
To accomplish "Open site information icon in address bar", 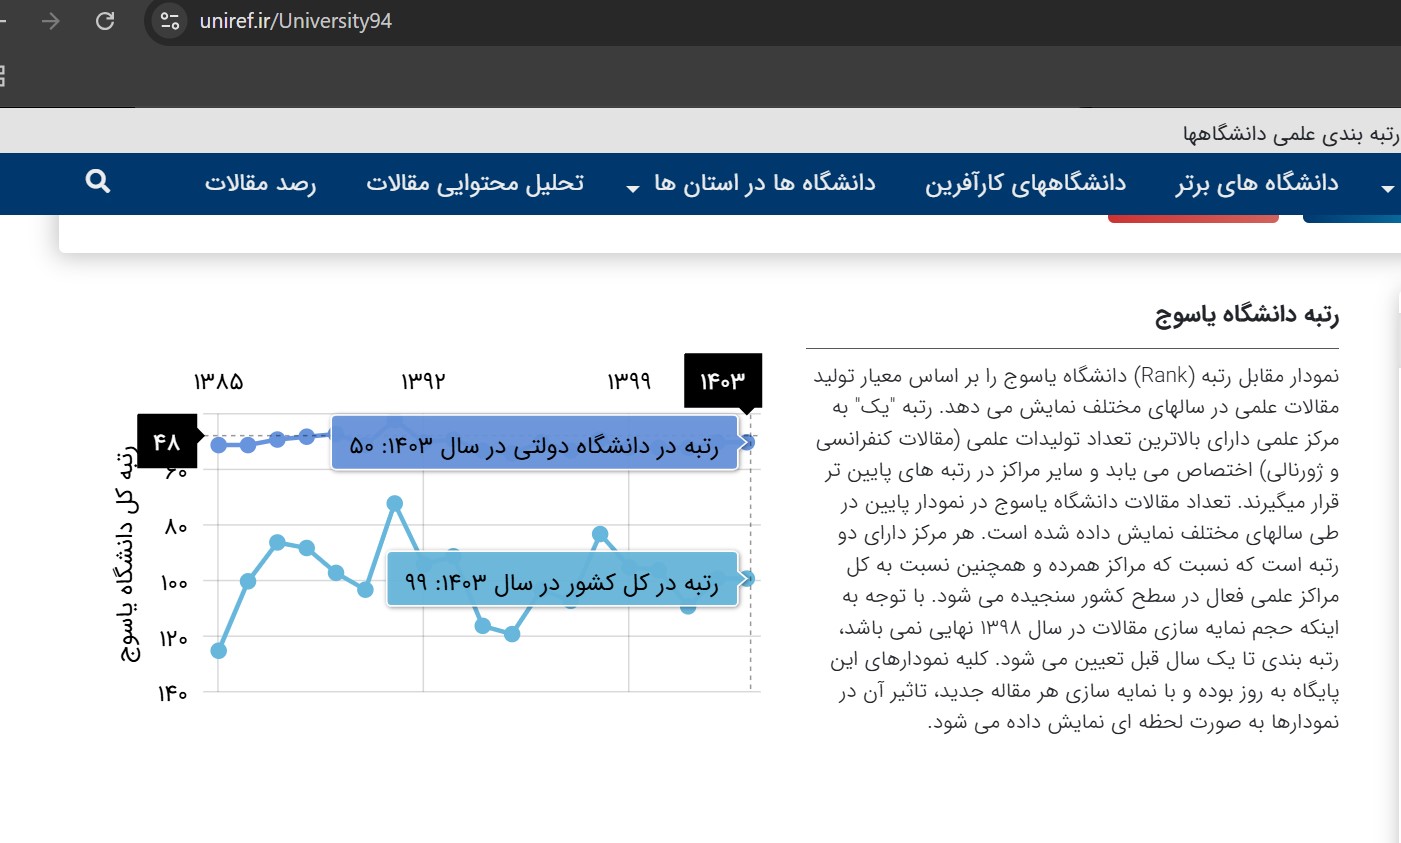I will [x=170, y=21].
